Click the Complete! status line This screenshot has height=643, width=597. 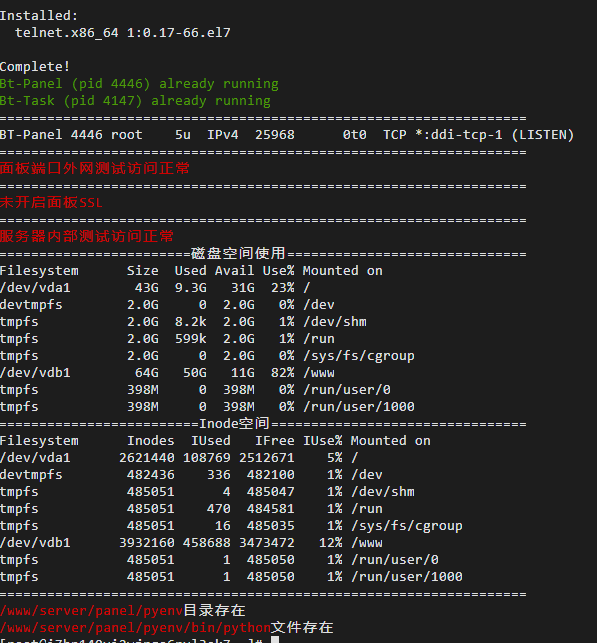click(x=35, y=67)
